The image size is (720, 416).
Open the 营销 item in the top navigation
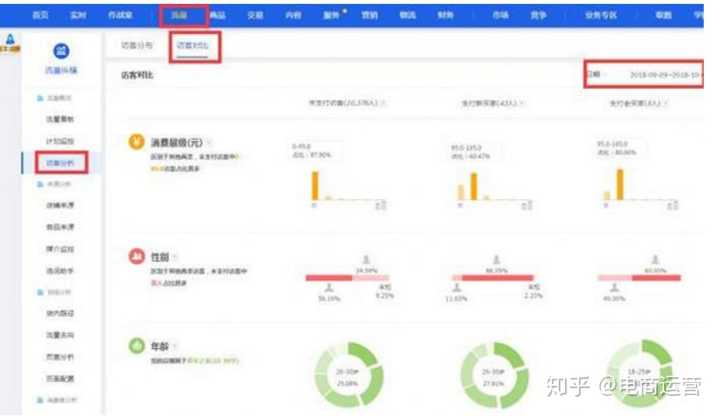point(370,15)
